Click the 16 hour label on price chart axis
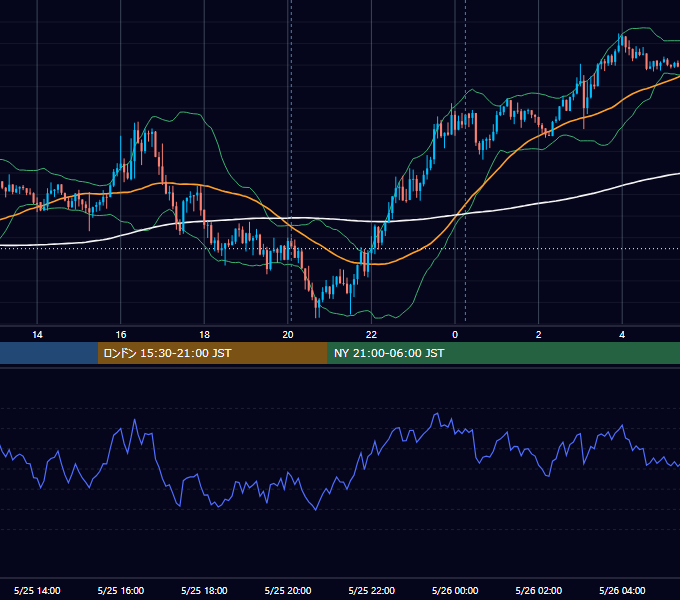 (x=121, y=335)
